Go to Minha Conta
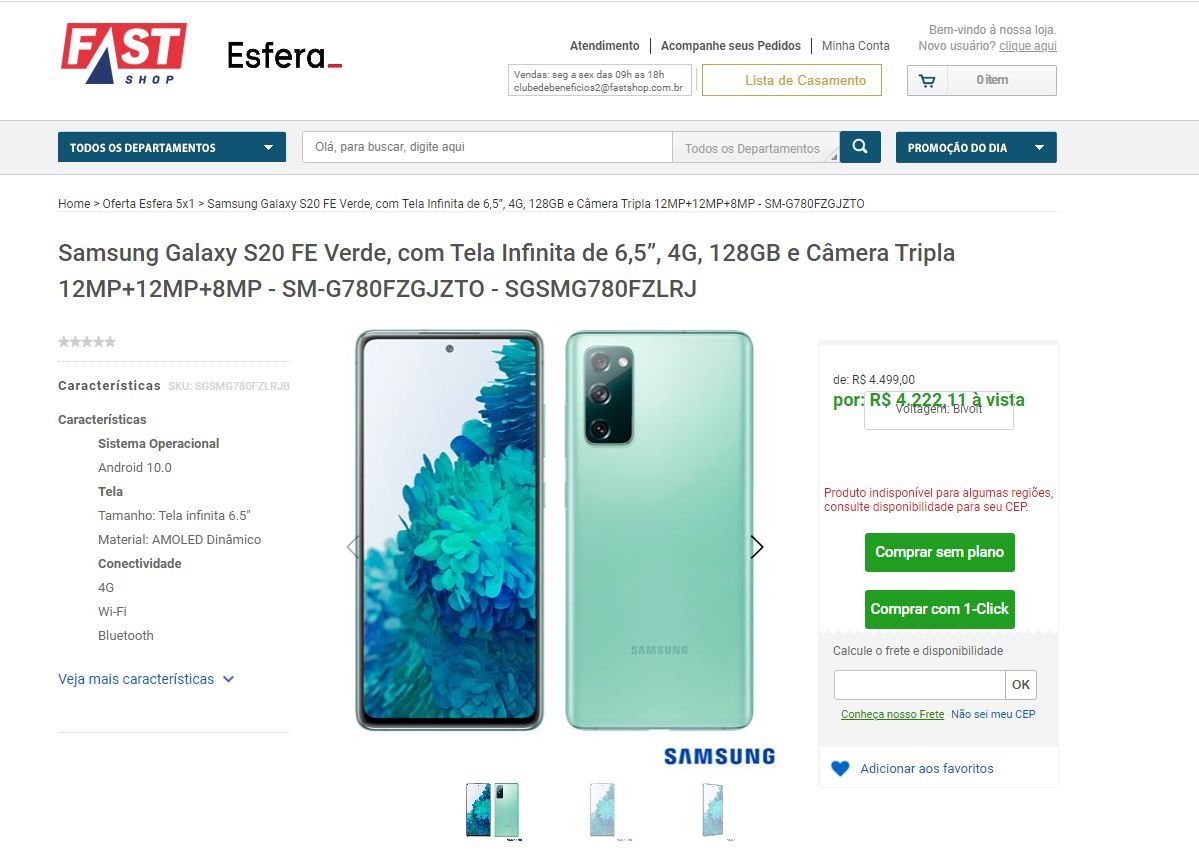 click(855, 46)
